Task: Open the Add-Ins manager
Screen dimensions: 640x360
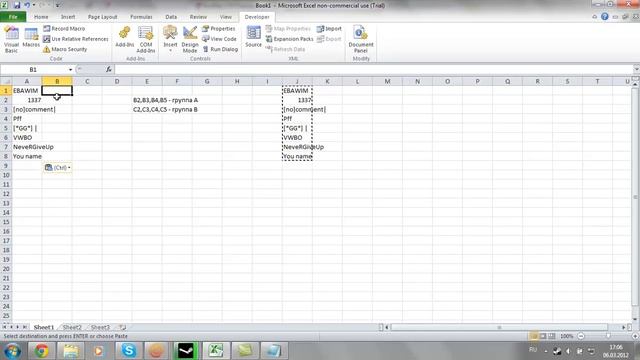Action: click(125, 38)
